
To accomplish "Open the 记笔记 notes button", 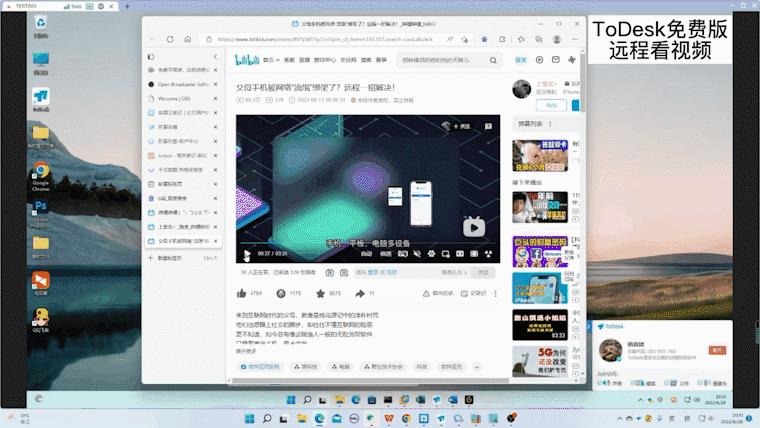I will (x=474, y=294).
